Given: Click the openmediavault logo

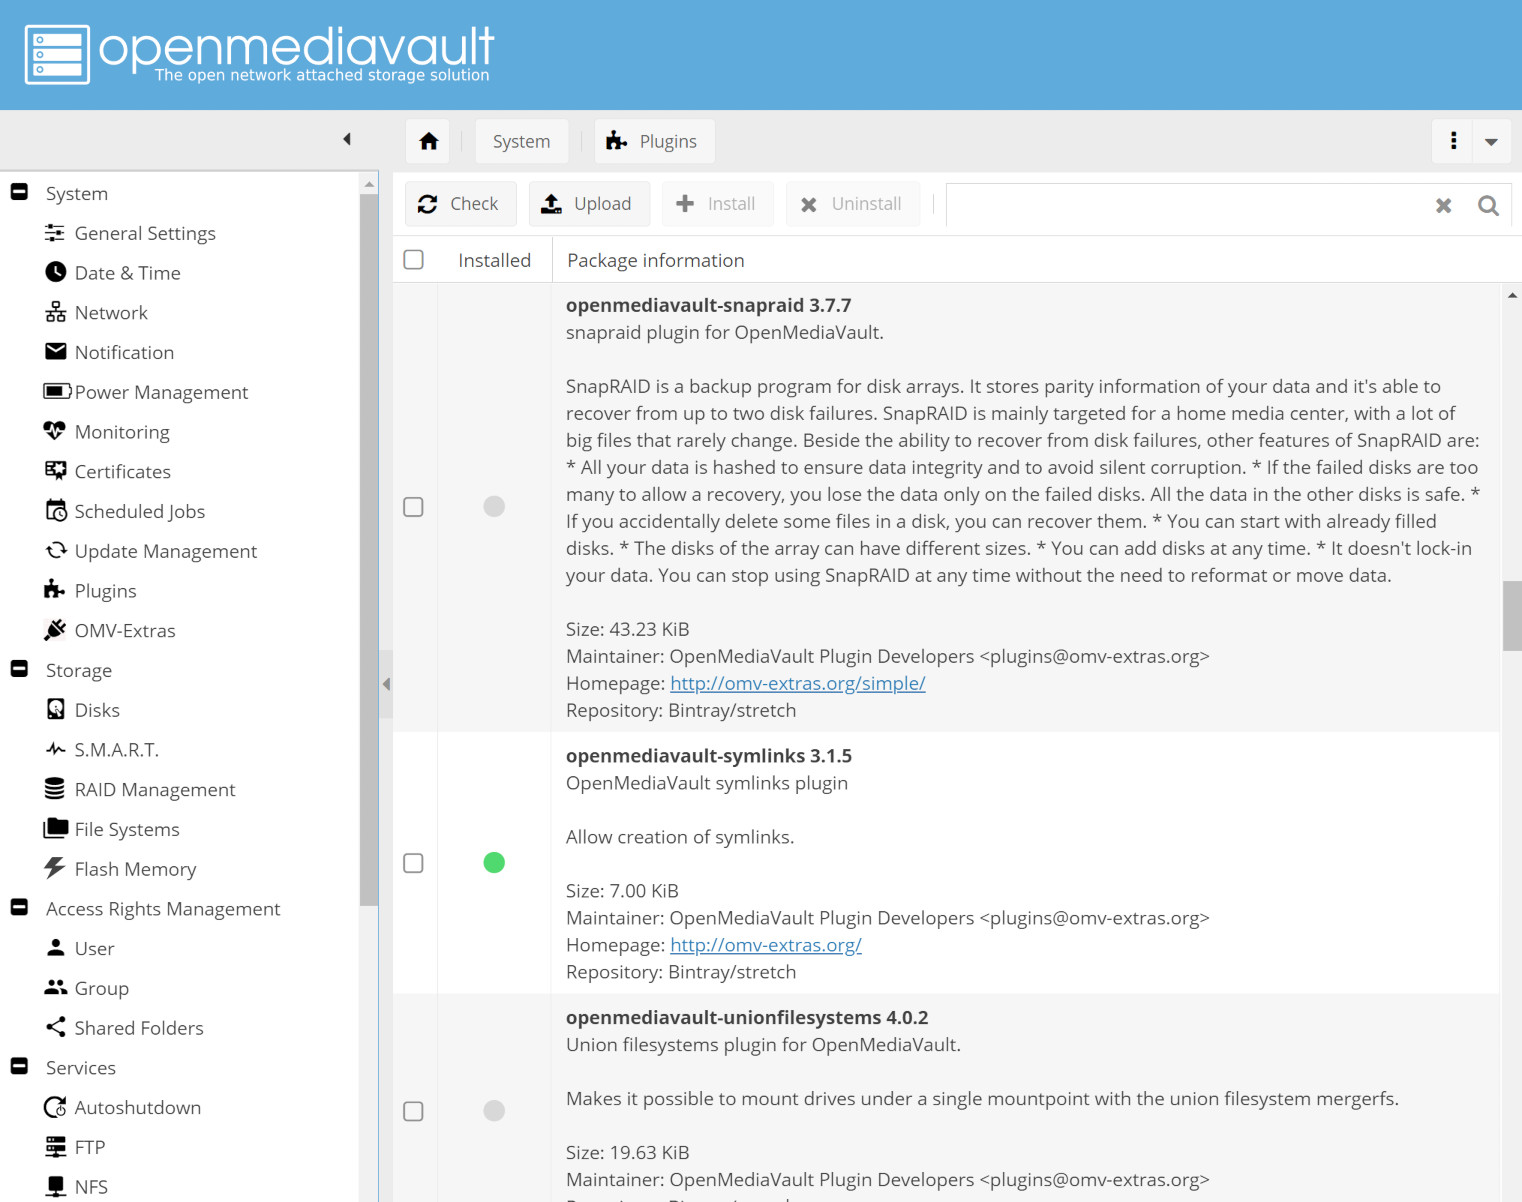Looking at the screenshot, I should (259, 54).
